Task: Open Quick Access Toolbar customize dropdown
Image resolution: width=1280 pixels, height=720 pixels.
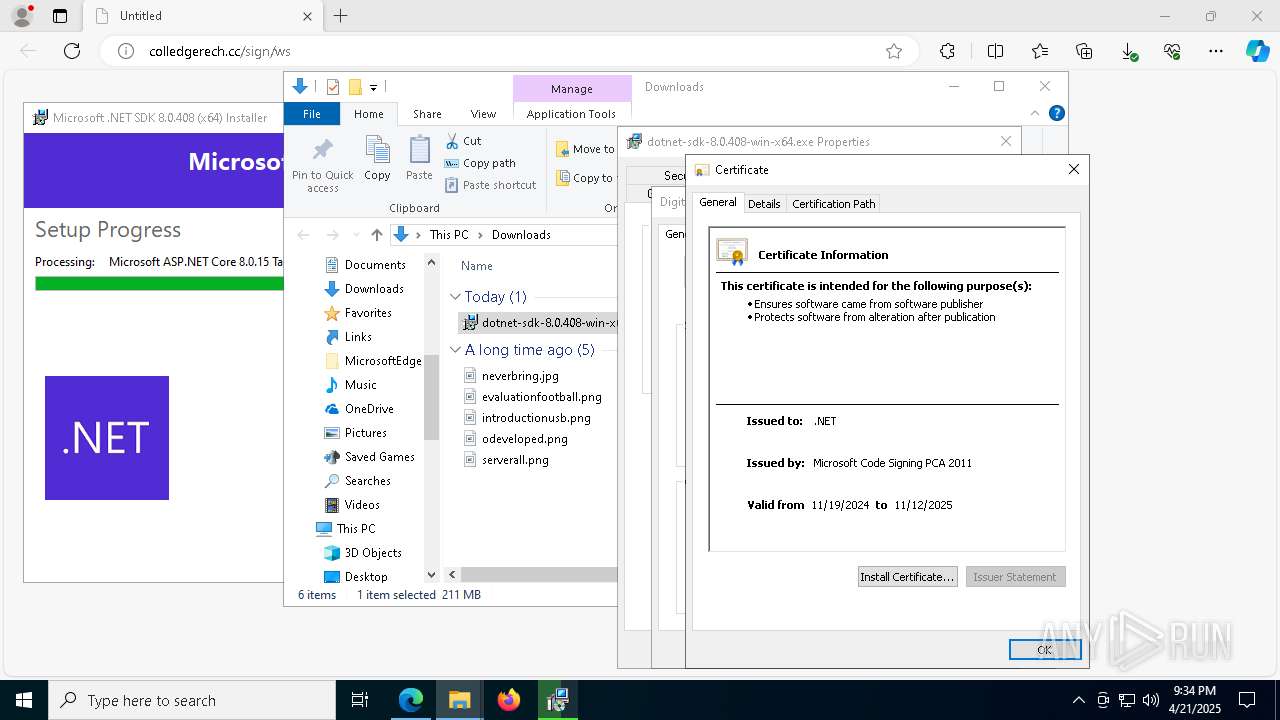Action: click(x=373, y=88)
